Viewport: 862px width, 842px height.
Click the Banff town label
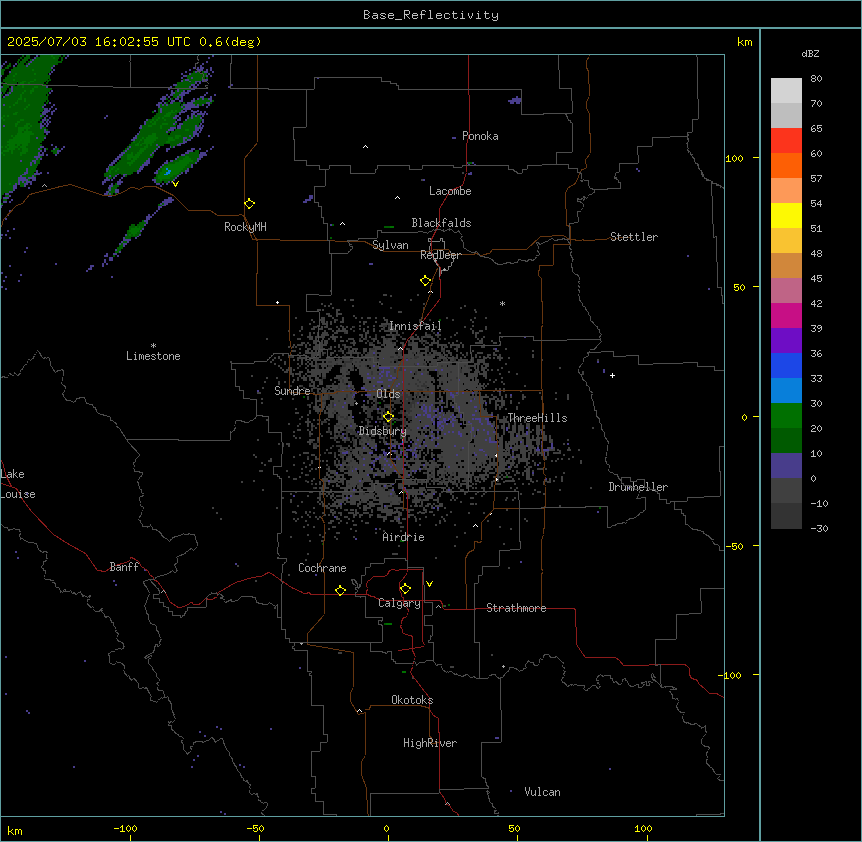click(124, 567)
